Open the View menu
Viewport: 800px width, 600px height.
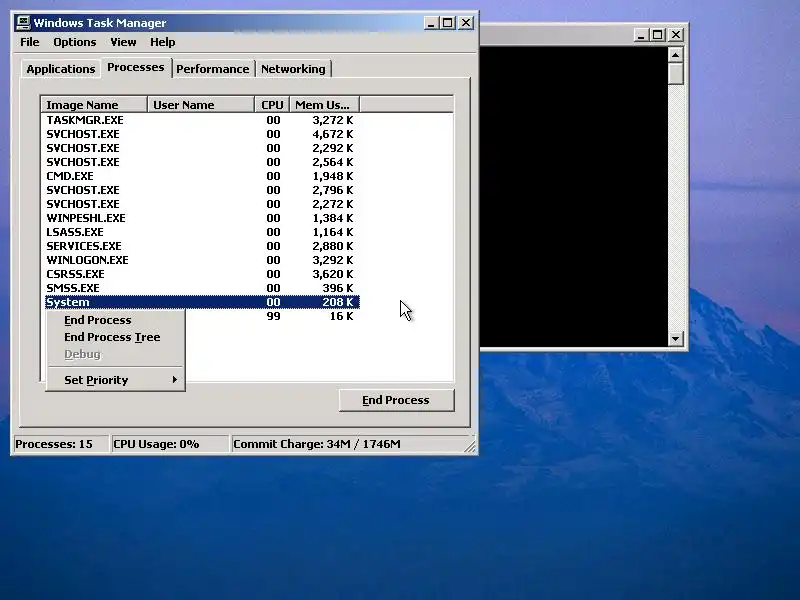point(123,42)
